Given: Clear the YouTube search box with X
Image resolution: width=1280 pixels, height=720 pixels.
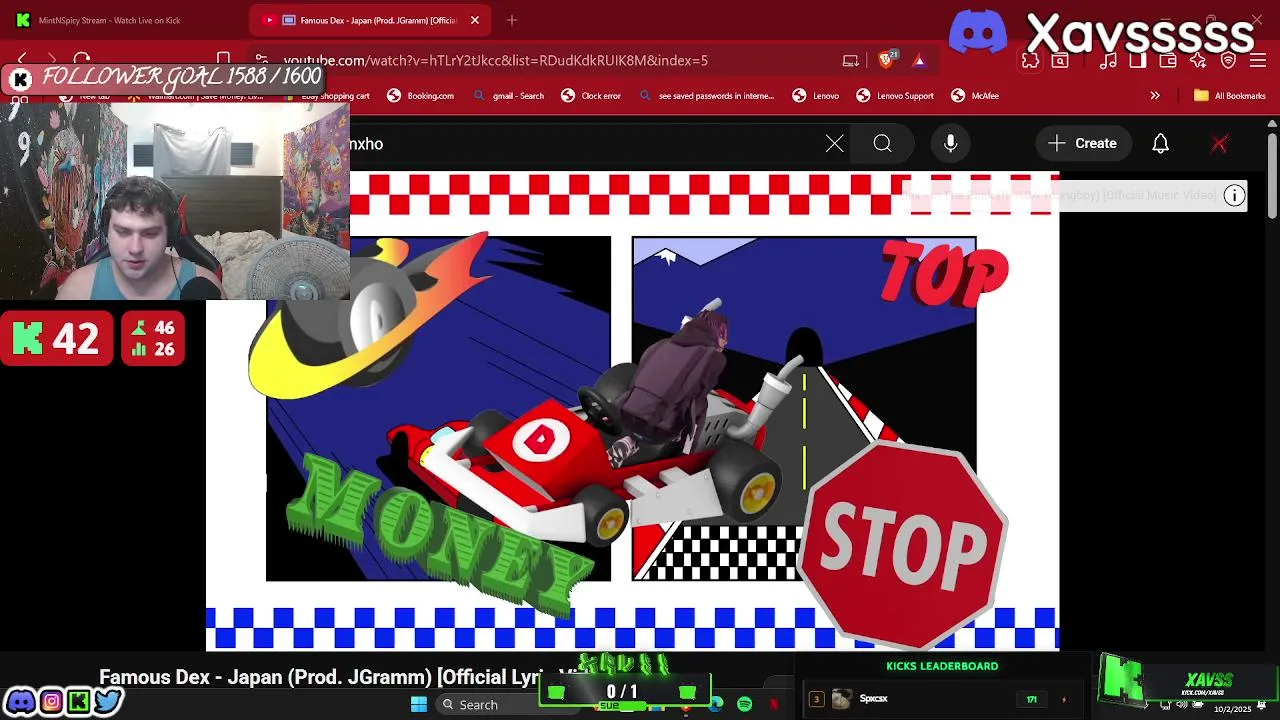Looking at the screenshot, I should point(835,144).
